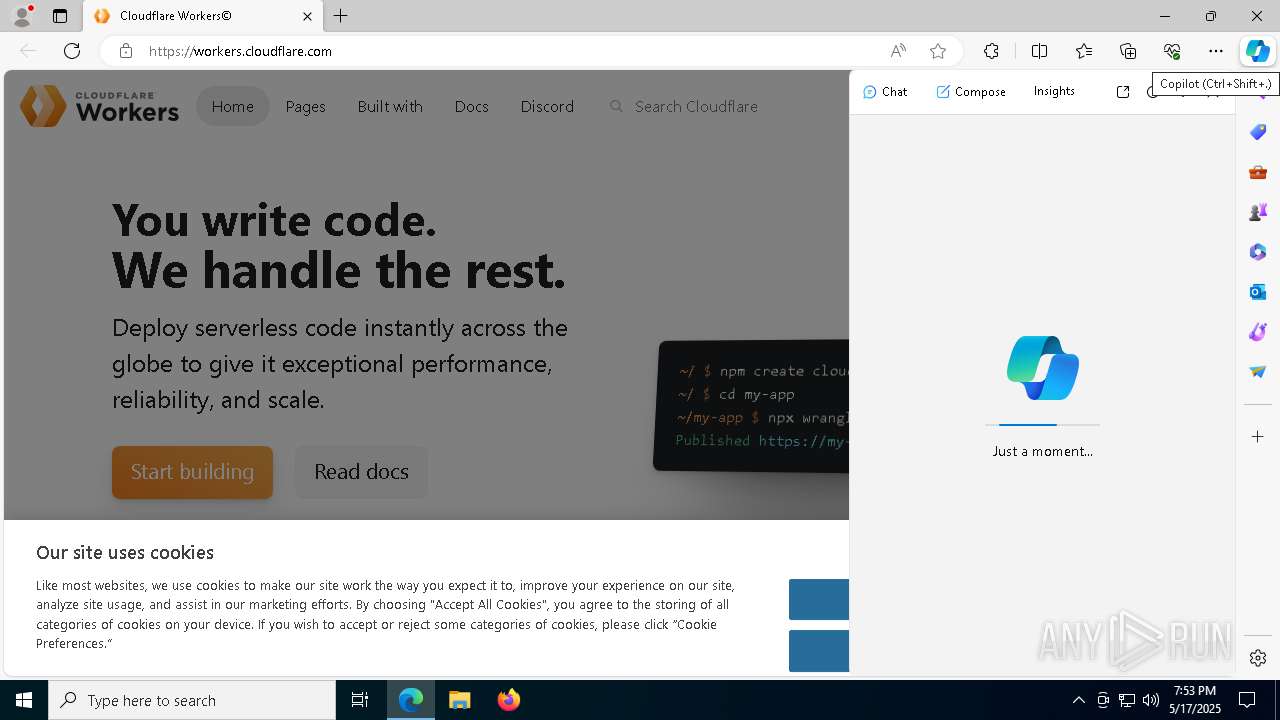Reload the current page
1280x720 pixels.
point(72,51)
